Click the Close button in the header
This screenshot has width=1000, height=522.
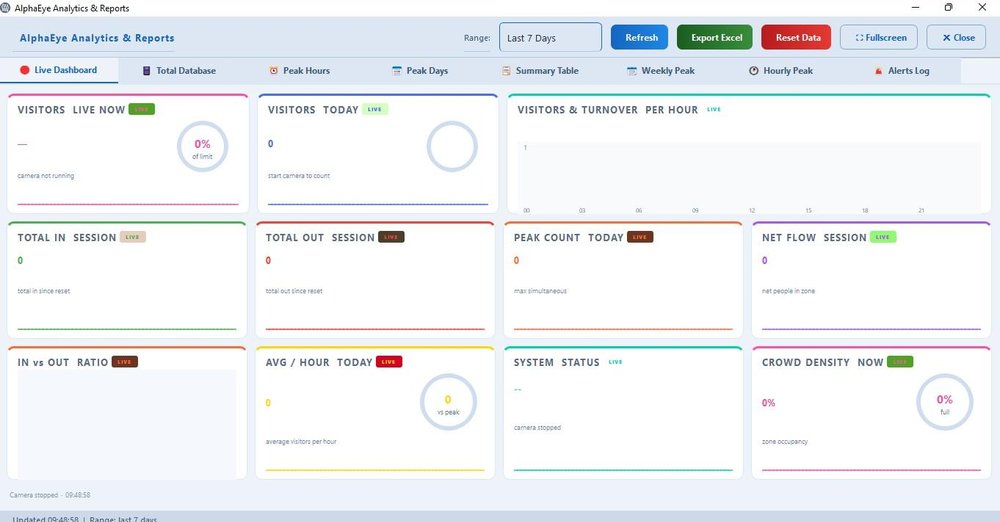point(955,38)
